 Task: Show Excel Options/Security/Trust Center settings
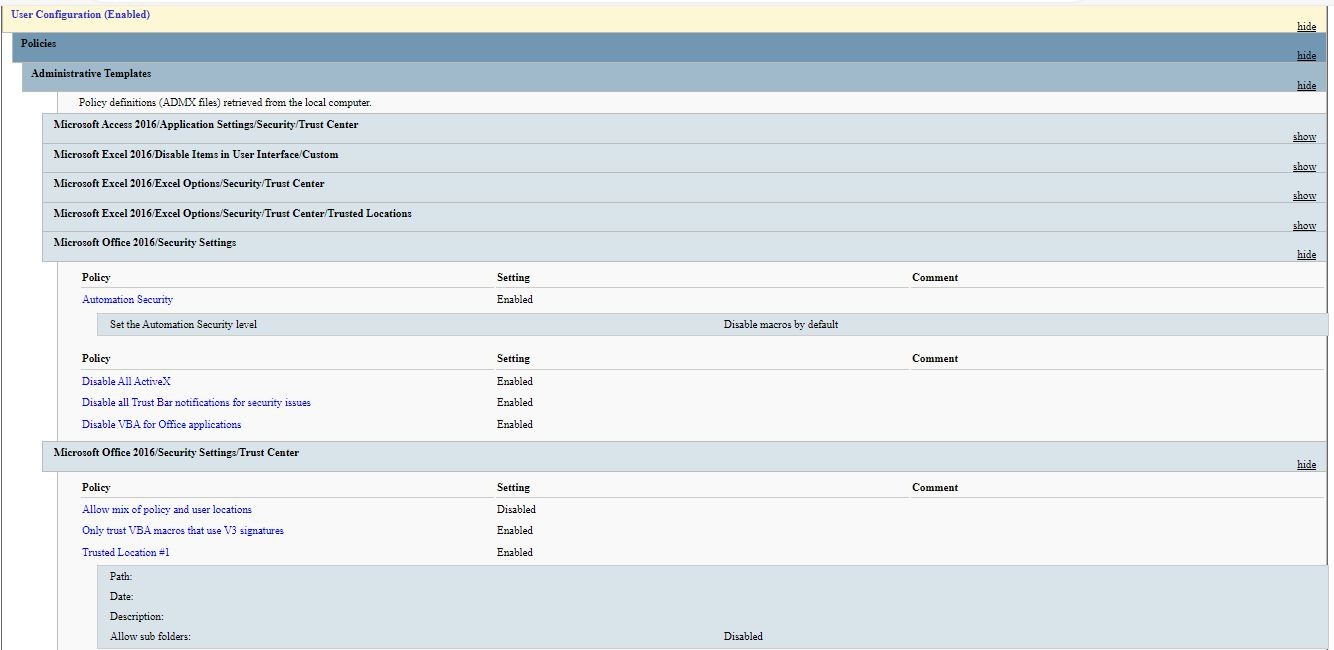pyautogui.click(x=1304, y=196)
